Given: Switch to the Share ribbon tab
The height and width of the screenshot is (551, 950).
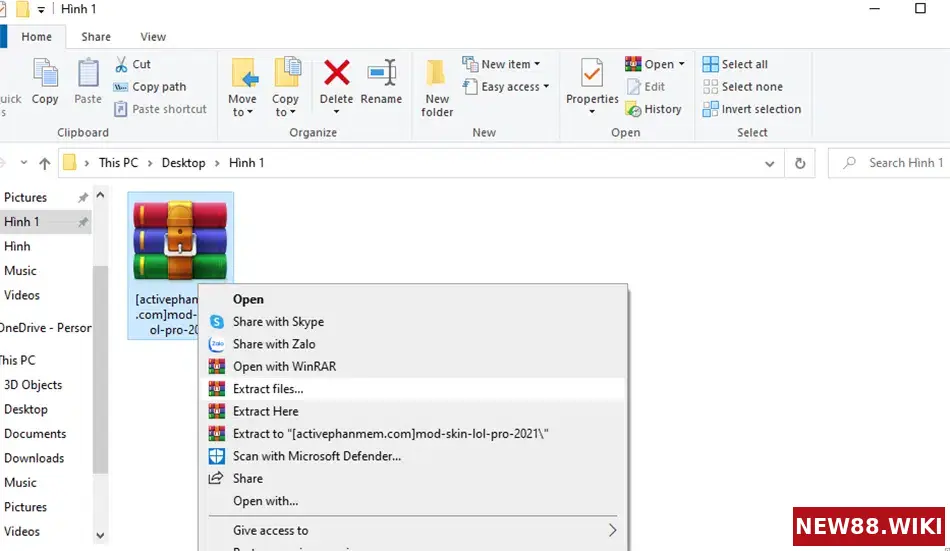Looking at the screenshot, I should click(96, 36).
